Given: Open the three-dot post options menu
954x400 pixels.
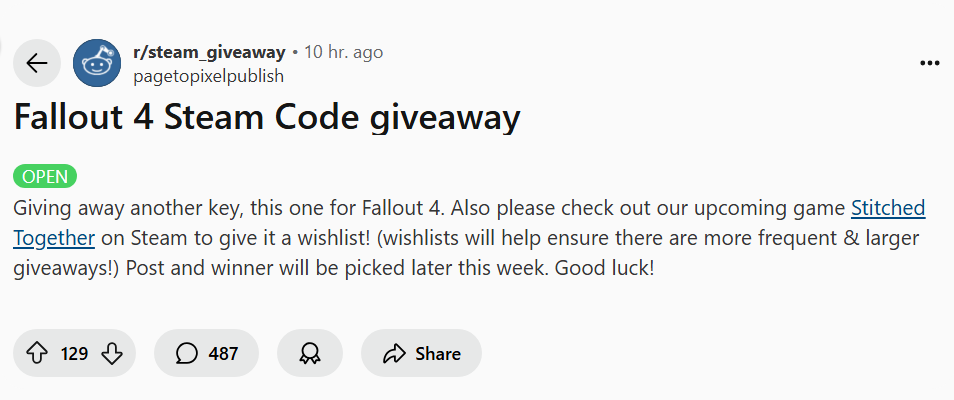Looking at the screenshot, I should 929,63.
